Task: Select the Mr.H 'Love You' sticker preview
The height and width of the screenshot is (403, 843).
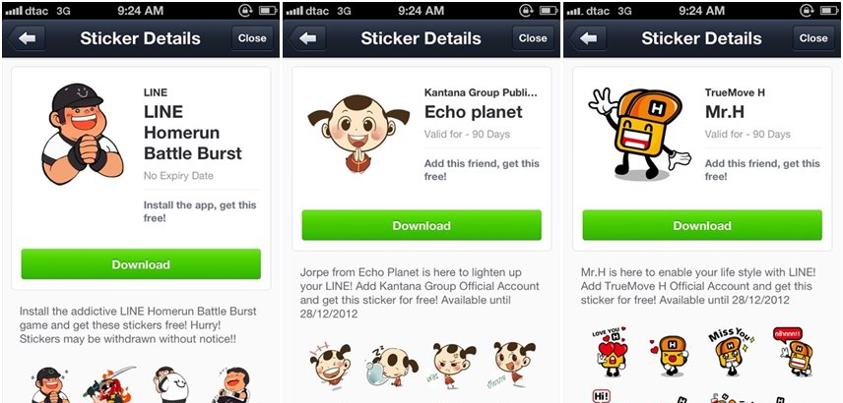Action: [610, 351]
